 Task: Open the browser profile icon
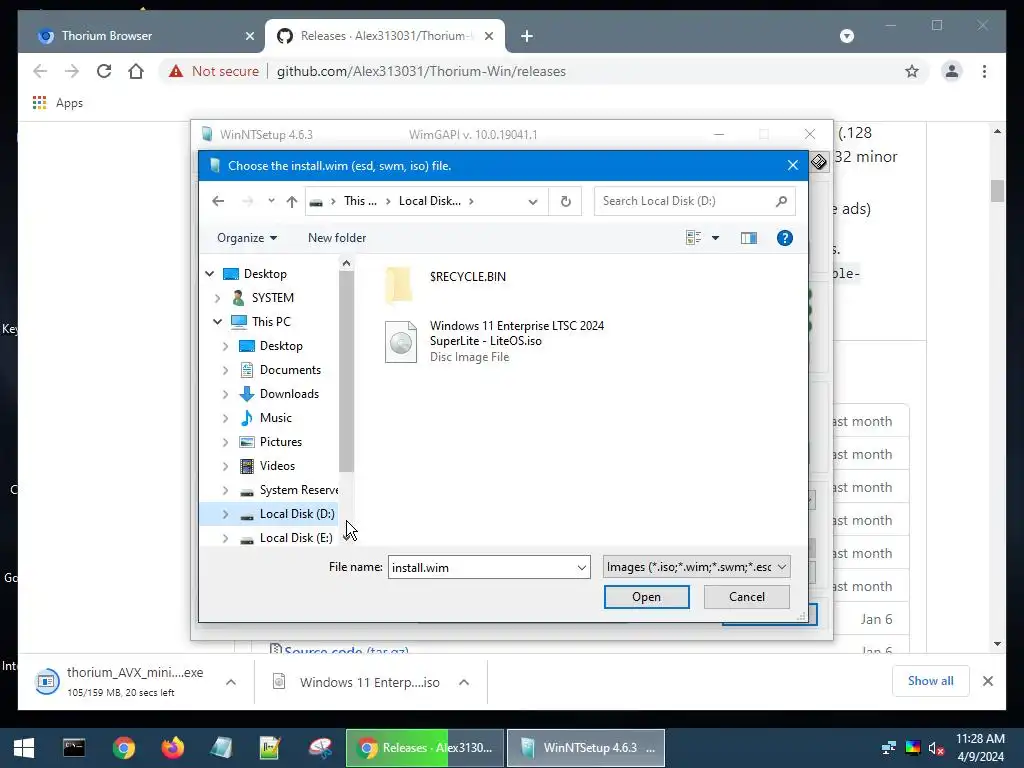pyautogui.click(x=952, y=71)
